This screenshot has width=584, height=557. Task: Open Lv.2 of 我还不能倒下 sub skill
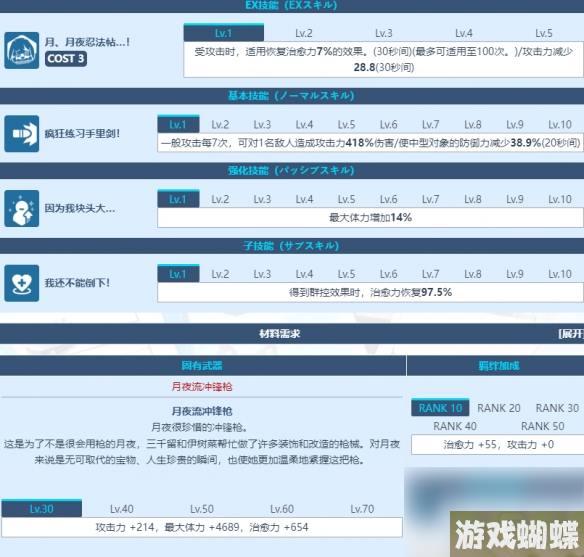[220, 274]
